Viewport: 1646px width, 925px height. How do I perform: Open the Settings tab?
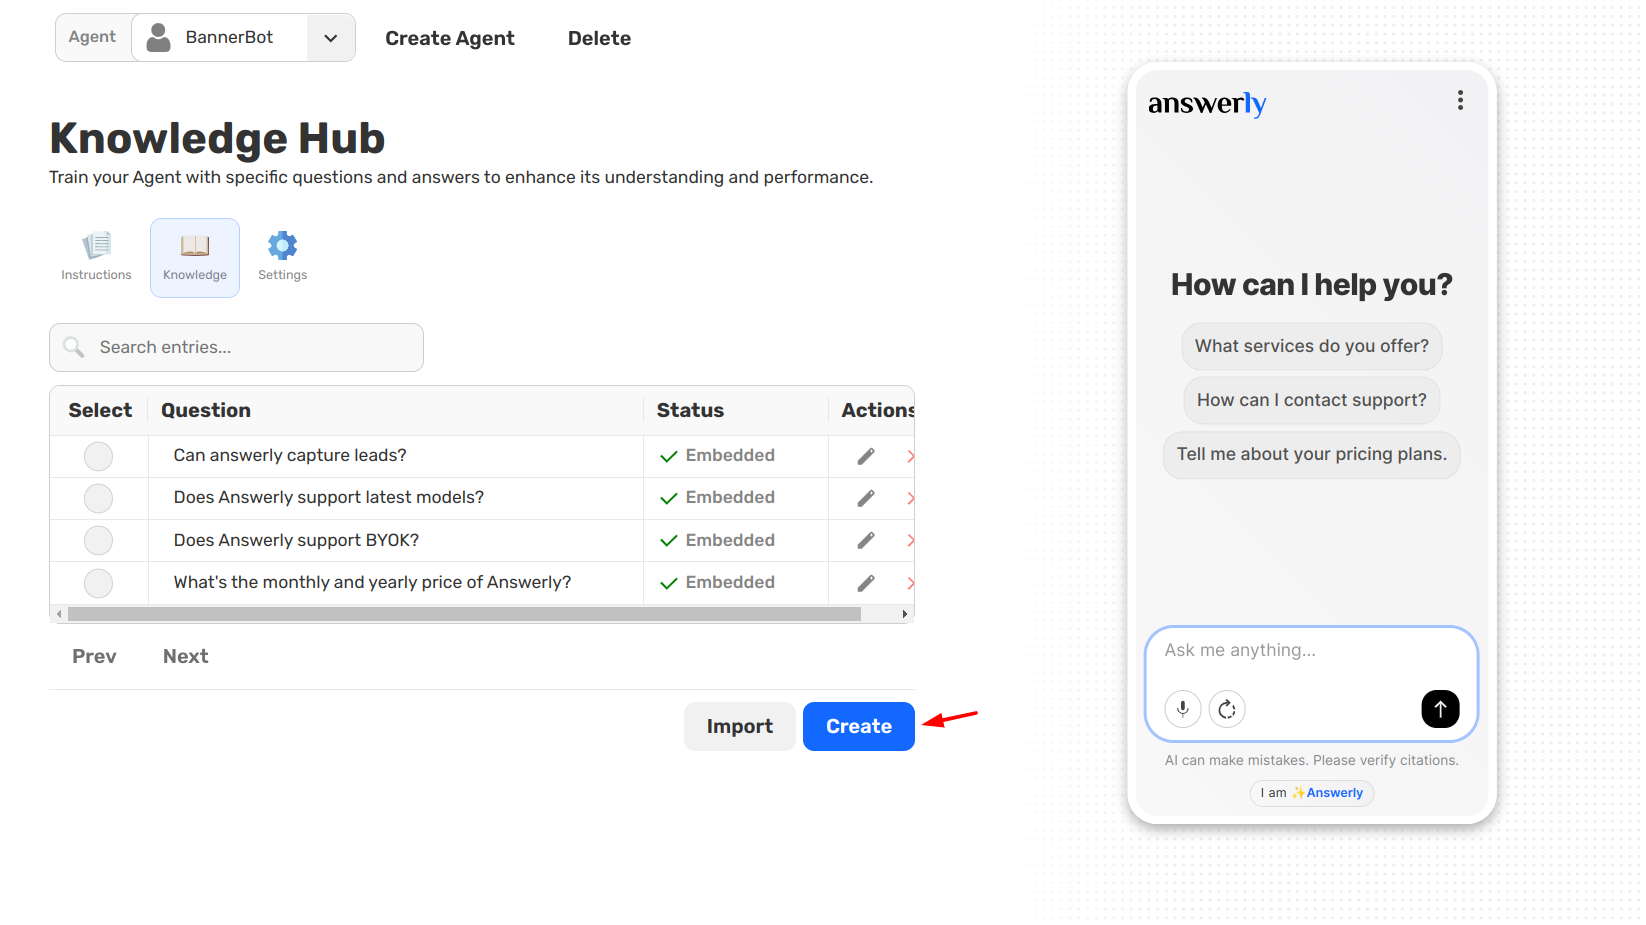[x=282, y=257]
